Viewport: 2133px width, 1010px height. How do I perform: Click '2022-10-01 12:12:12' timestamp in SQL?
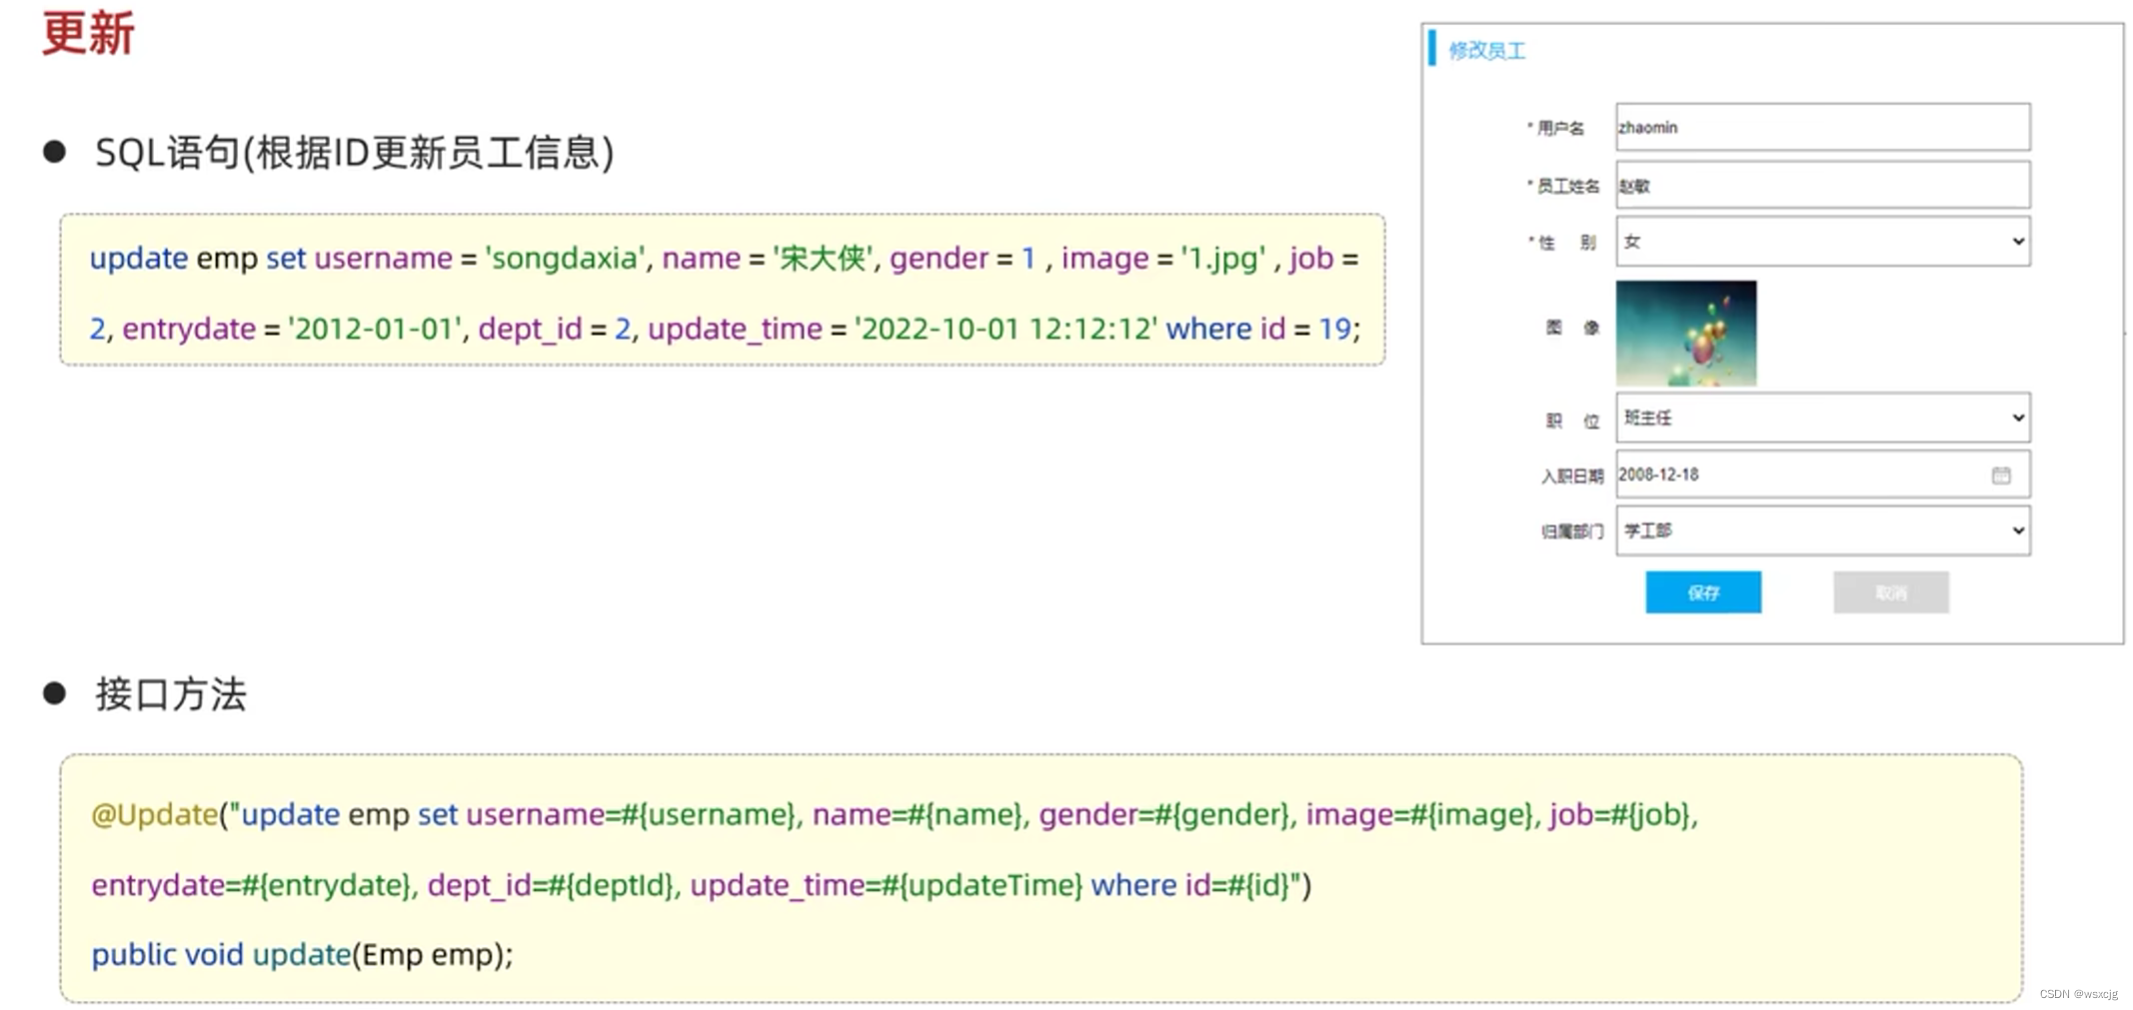click(x=1006, y=328)
